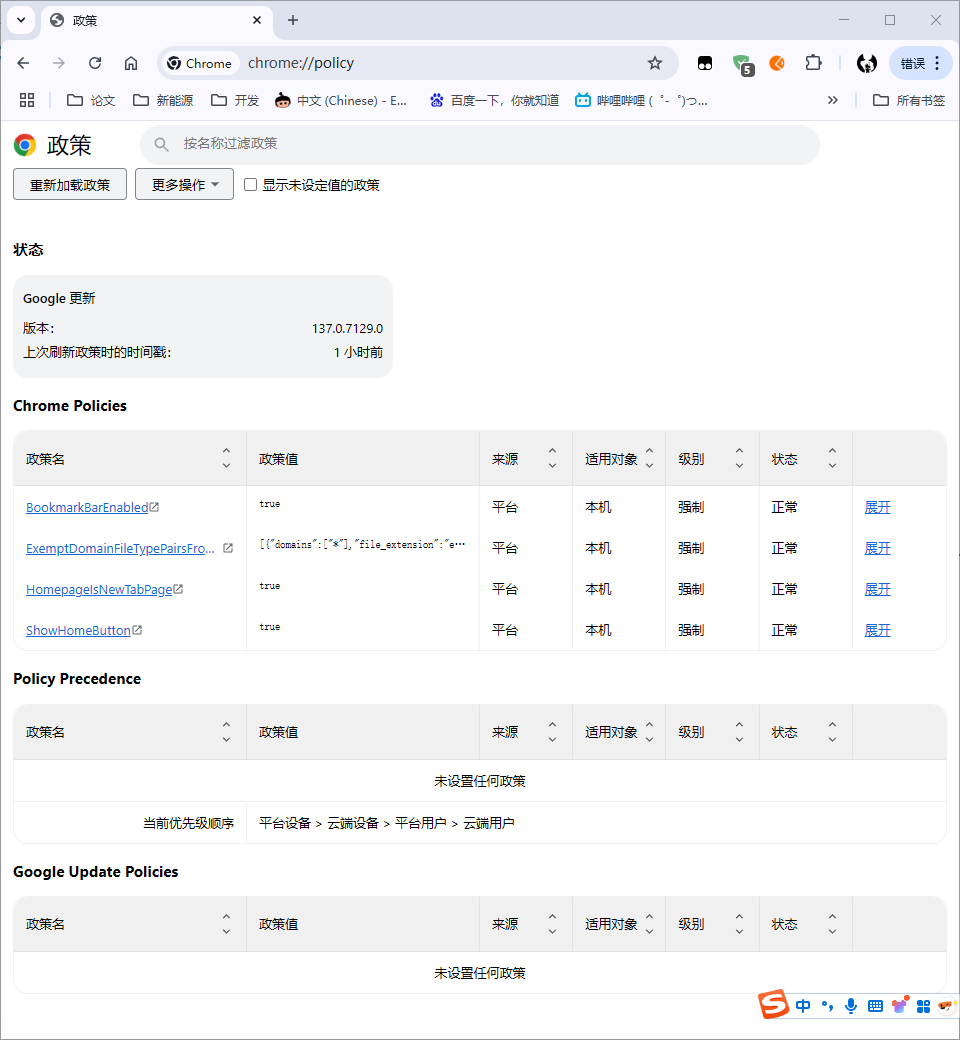Click the Sogou skin shirt icon

coord(900,1006)
